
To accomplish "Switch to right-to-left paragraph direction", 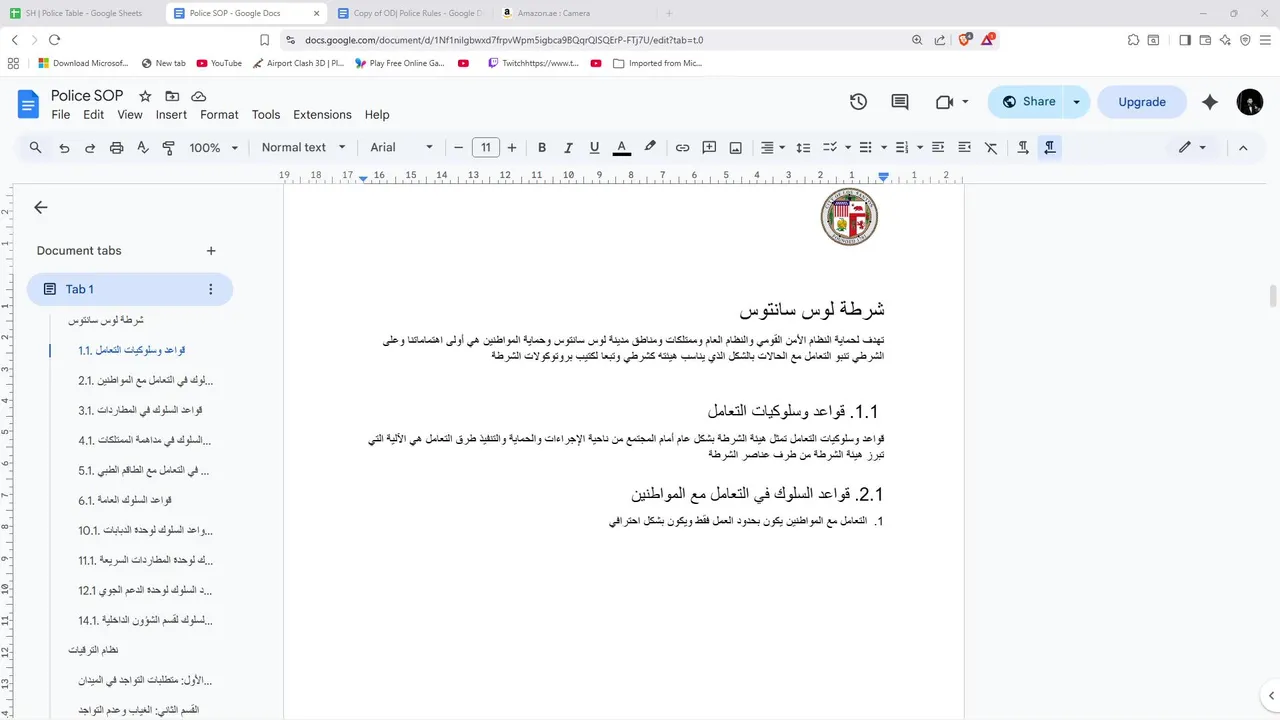I will coord(1049,147).
